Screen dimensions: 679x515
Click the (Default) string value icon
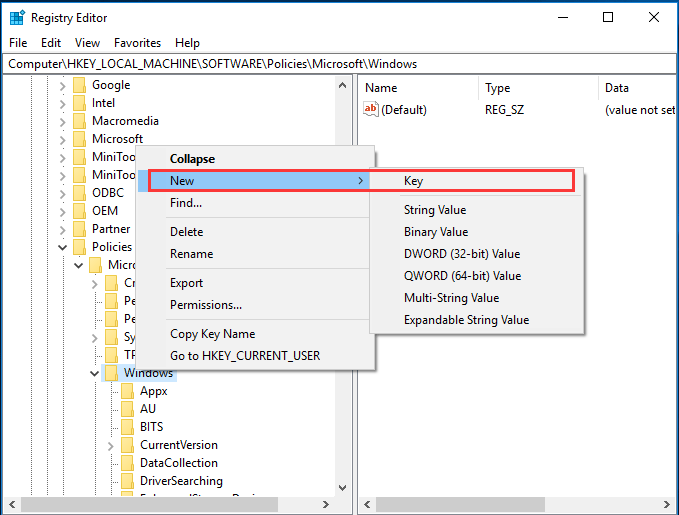(x=371, y=109)
